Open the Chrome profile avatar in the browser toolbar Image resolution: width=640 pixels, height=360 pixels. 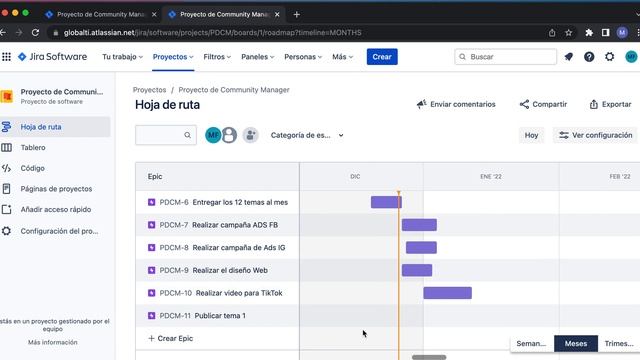pyautogui.click(x=622, y=33)
